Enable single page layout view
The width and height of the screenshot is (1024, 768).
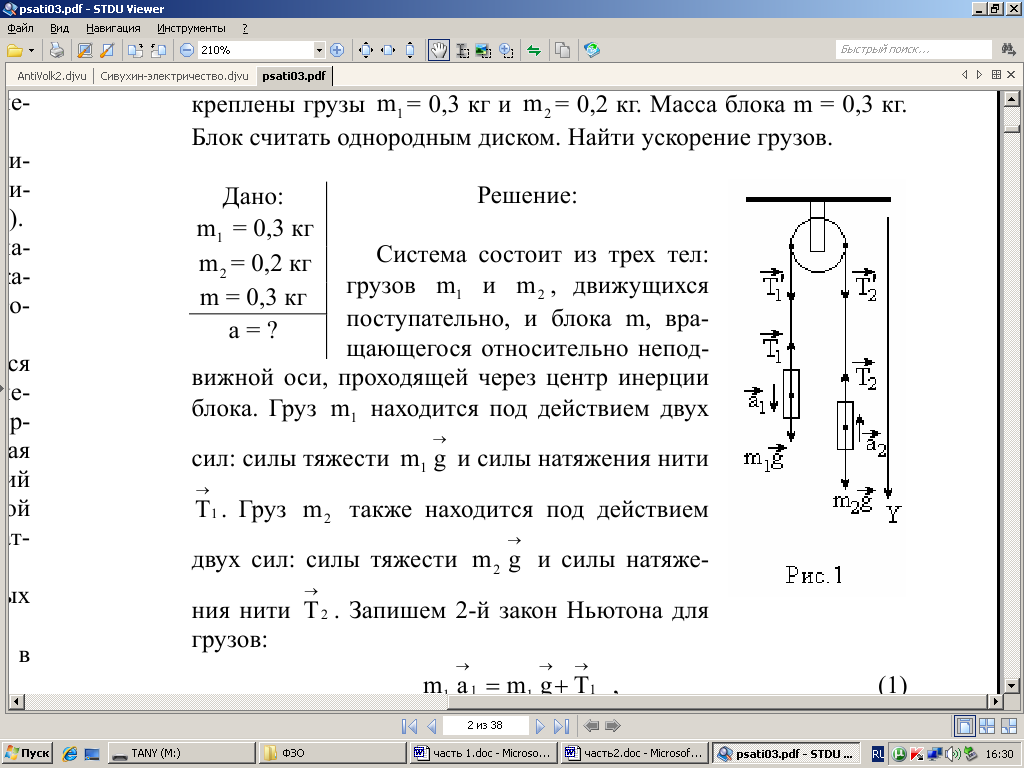964,726
